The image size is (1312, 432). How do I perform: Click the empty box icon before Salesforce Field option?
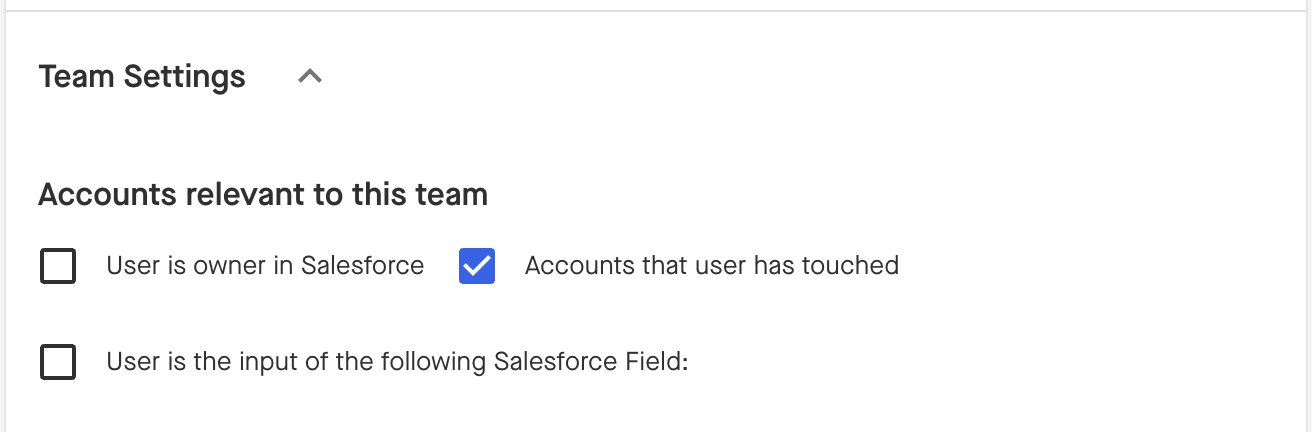(58, 361)
